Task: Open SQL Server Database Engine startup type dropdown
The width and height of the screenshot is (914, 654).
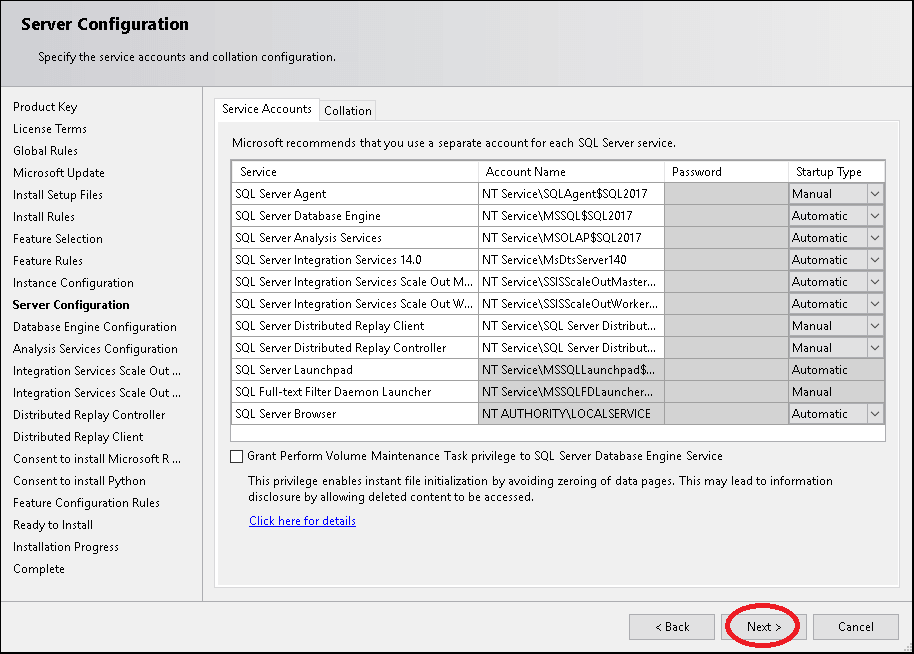Action: coord(874,216)
